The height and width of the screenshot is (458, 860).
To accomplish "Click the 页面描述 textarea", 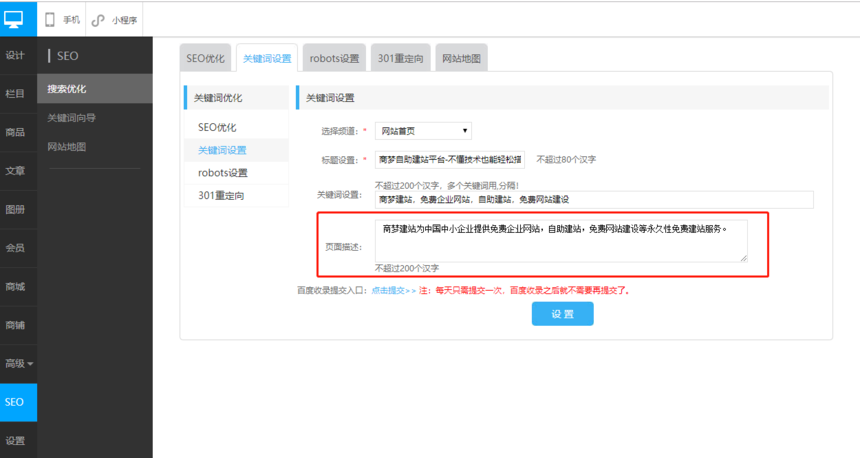I will pyautogui.click(x=561, y=241).
